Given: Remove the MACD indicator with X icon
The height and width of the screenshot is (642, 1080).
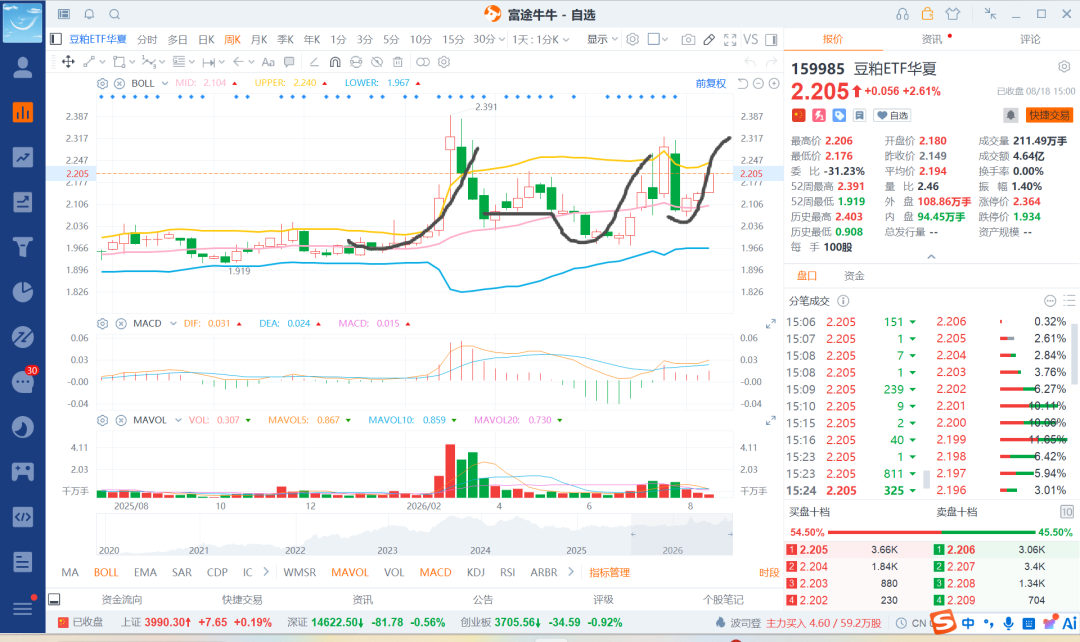Looking at the screenshot, I should pos(121,324).
